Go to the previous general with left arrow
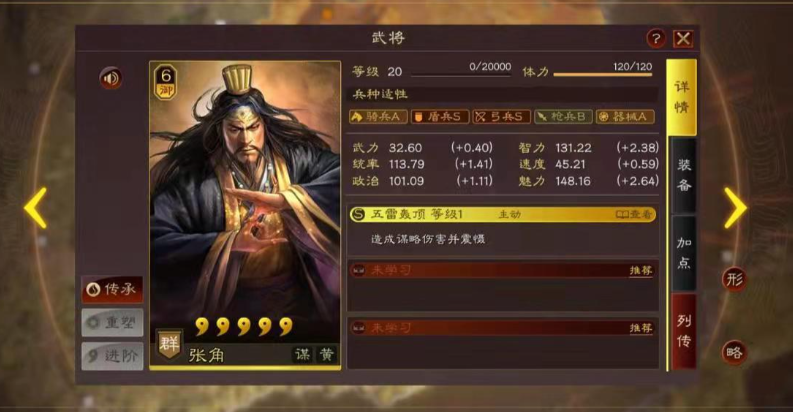The height and width of the screenshot is (412, 793). [x=36, y=207]
